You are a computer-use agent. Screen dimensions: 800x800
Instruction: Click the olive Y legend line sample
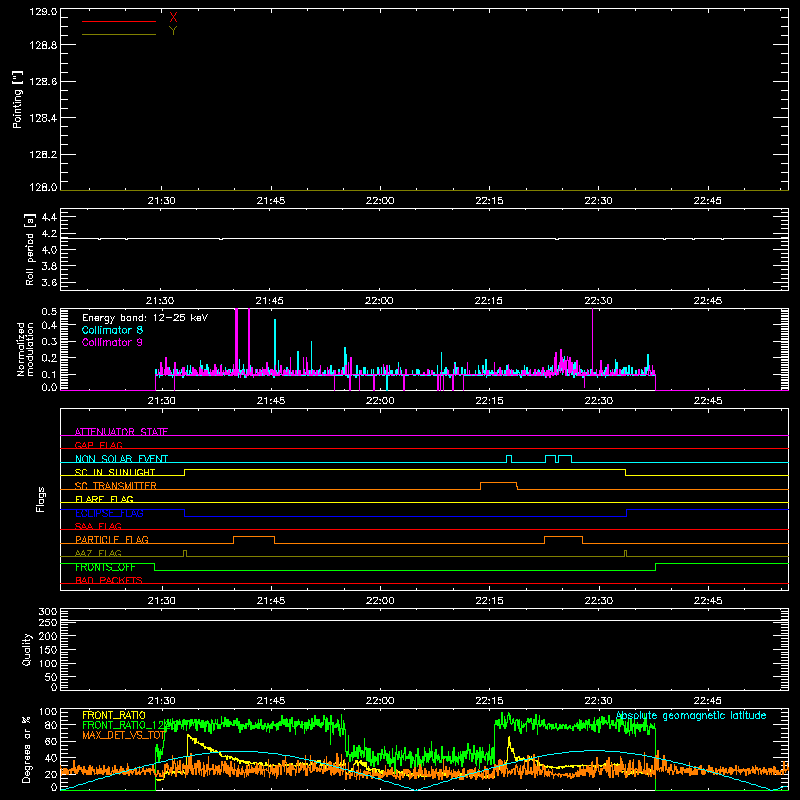click(x=119, y=34)
